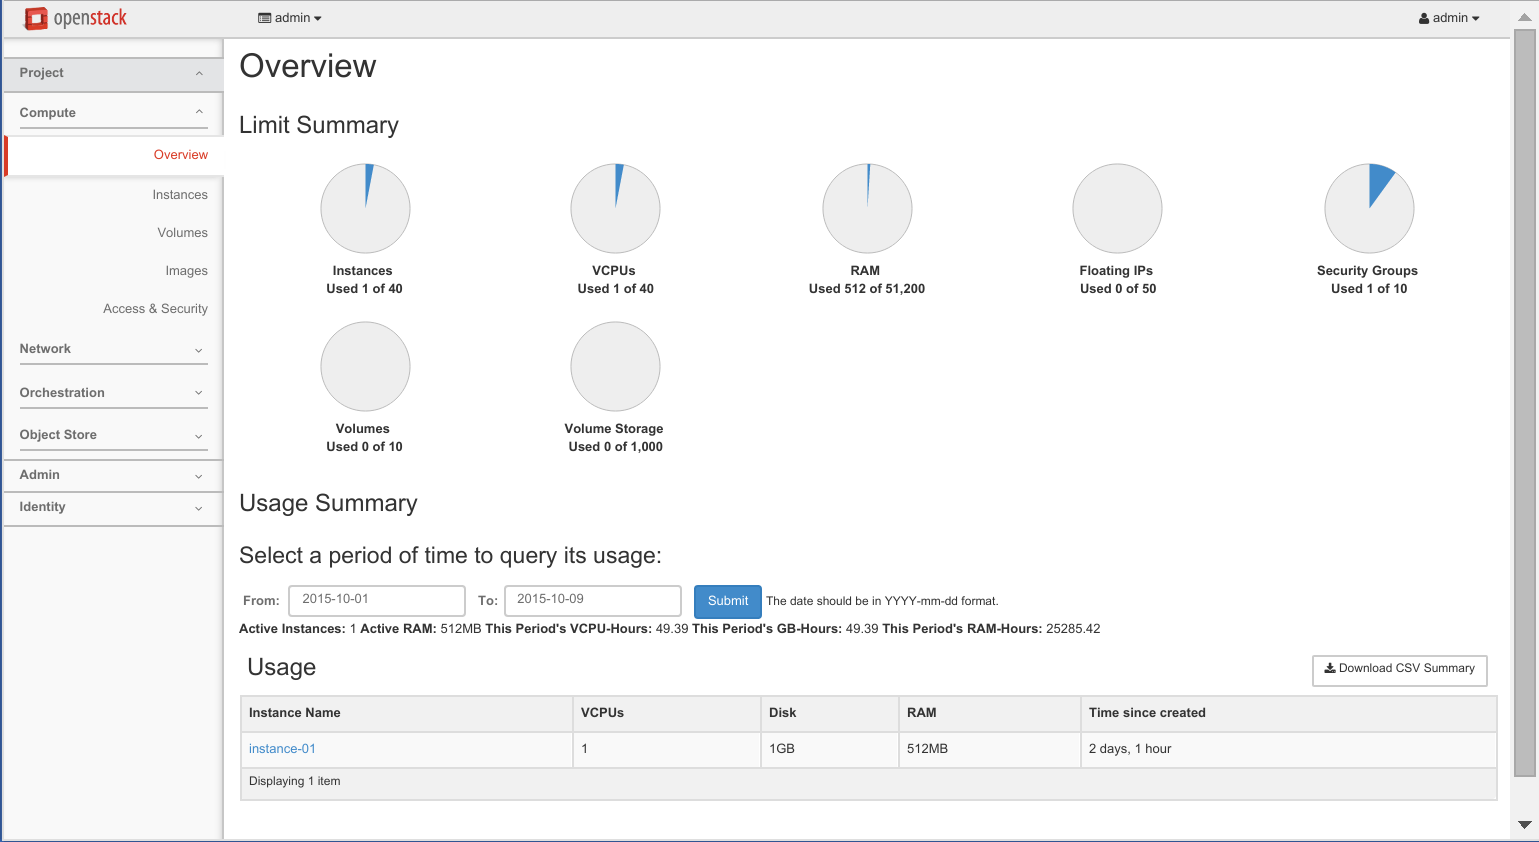Open the admin user menu
This screenshot has width=1539, height=842.
[1448, 18]
